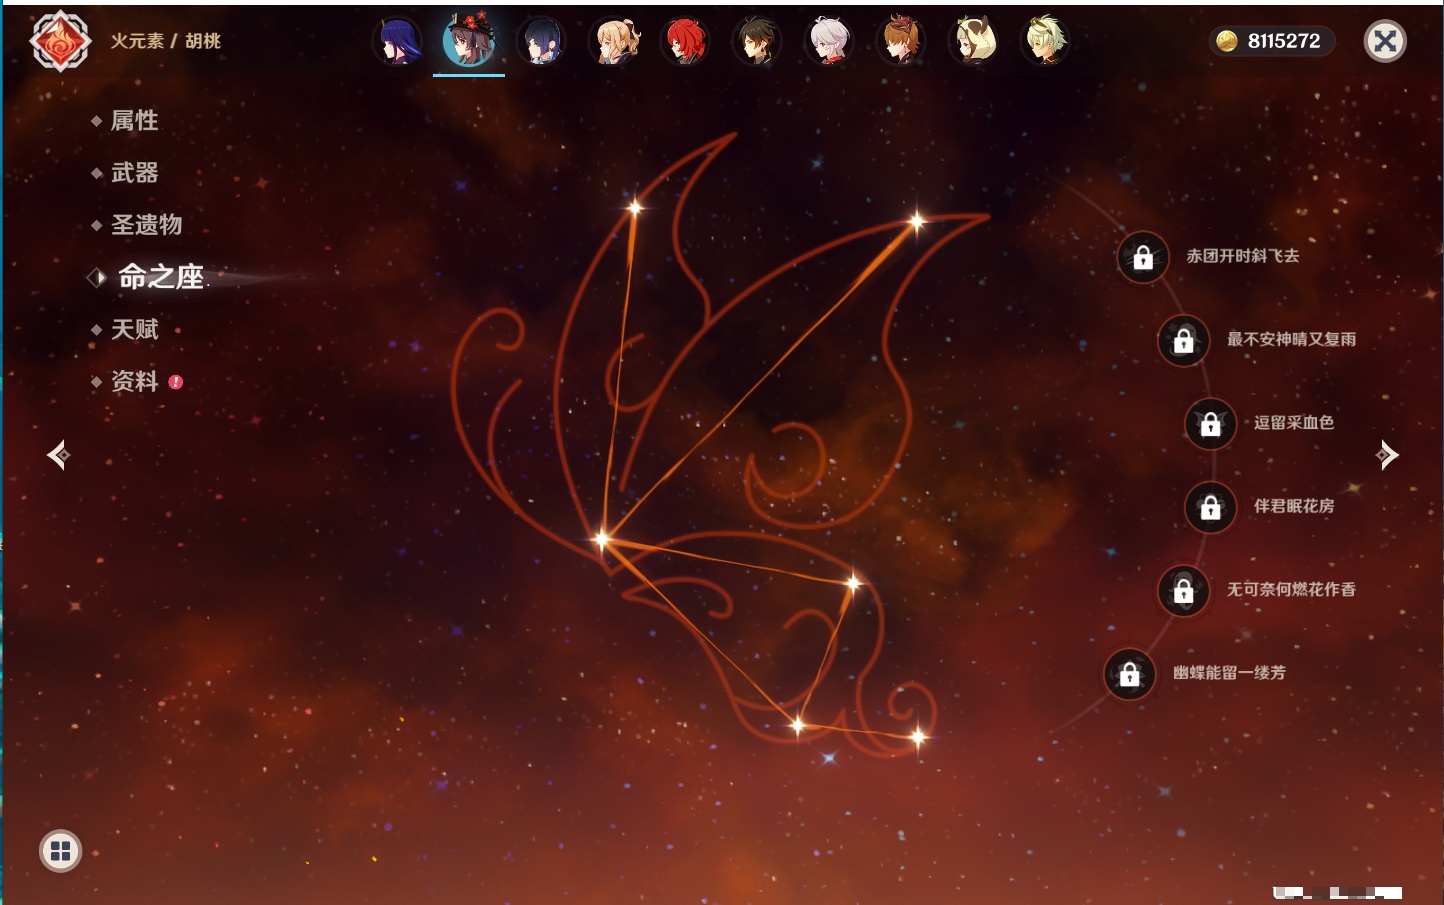Go to next character with right arrow
This screenshot has width=1444, height=905.
point(1386,455)
